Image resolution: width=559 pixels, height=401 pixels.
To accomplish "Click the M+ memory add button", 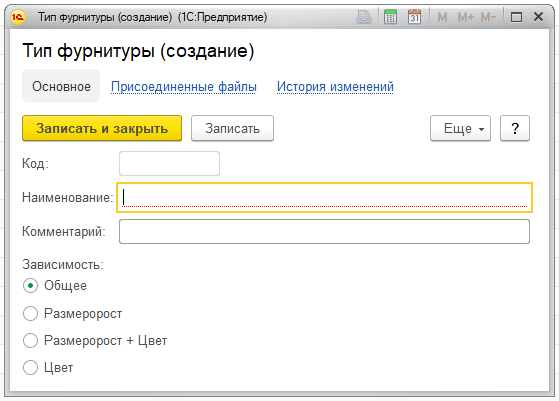I will [465, 17].
